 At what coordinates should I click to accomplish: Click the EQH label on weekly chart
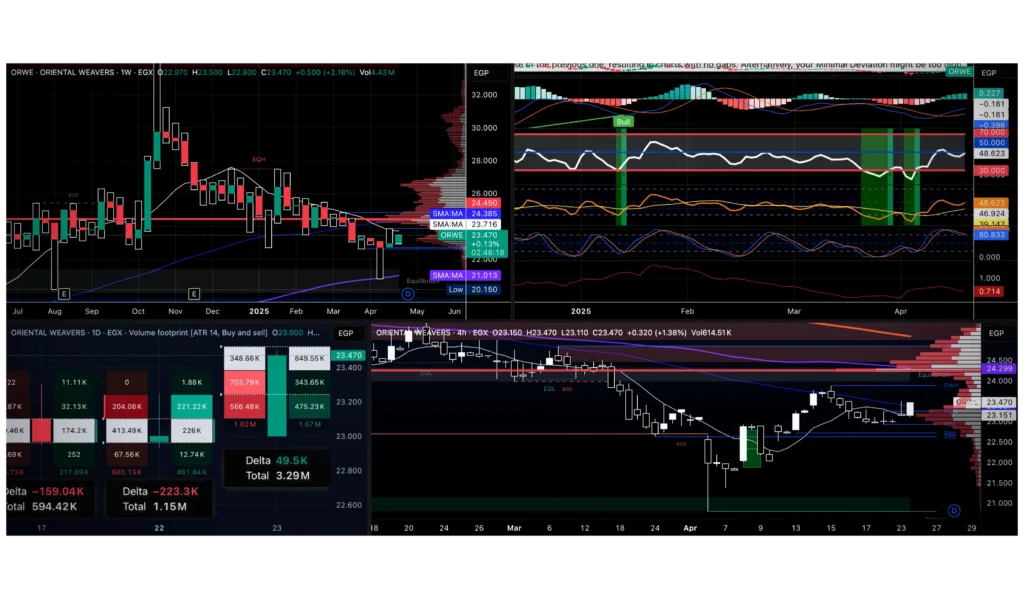[x=259, y=159]
